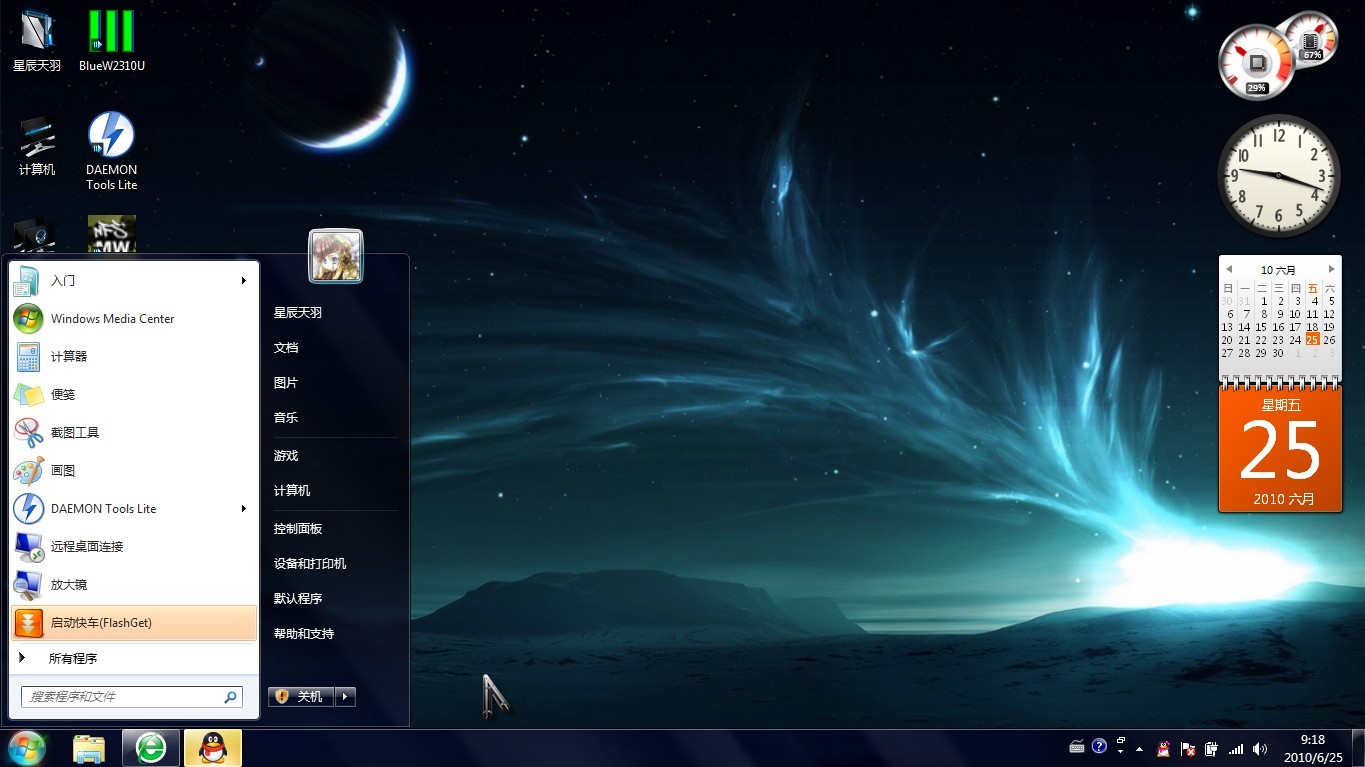Open the keyboard input method tray icon
1365x767 pixels.
pos(1077,747)
